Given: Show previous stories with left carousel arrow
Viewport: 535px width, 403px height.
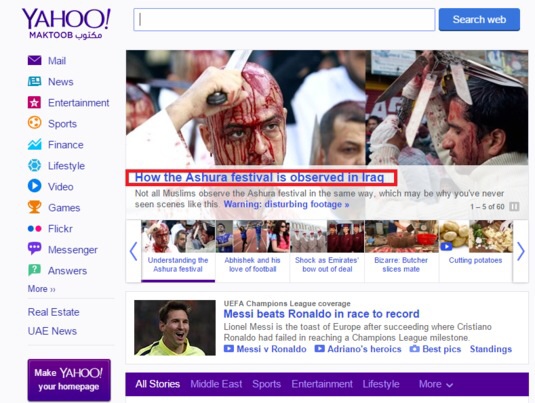Looking at the screenshot, I should [x=133, y=251].
